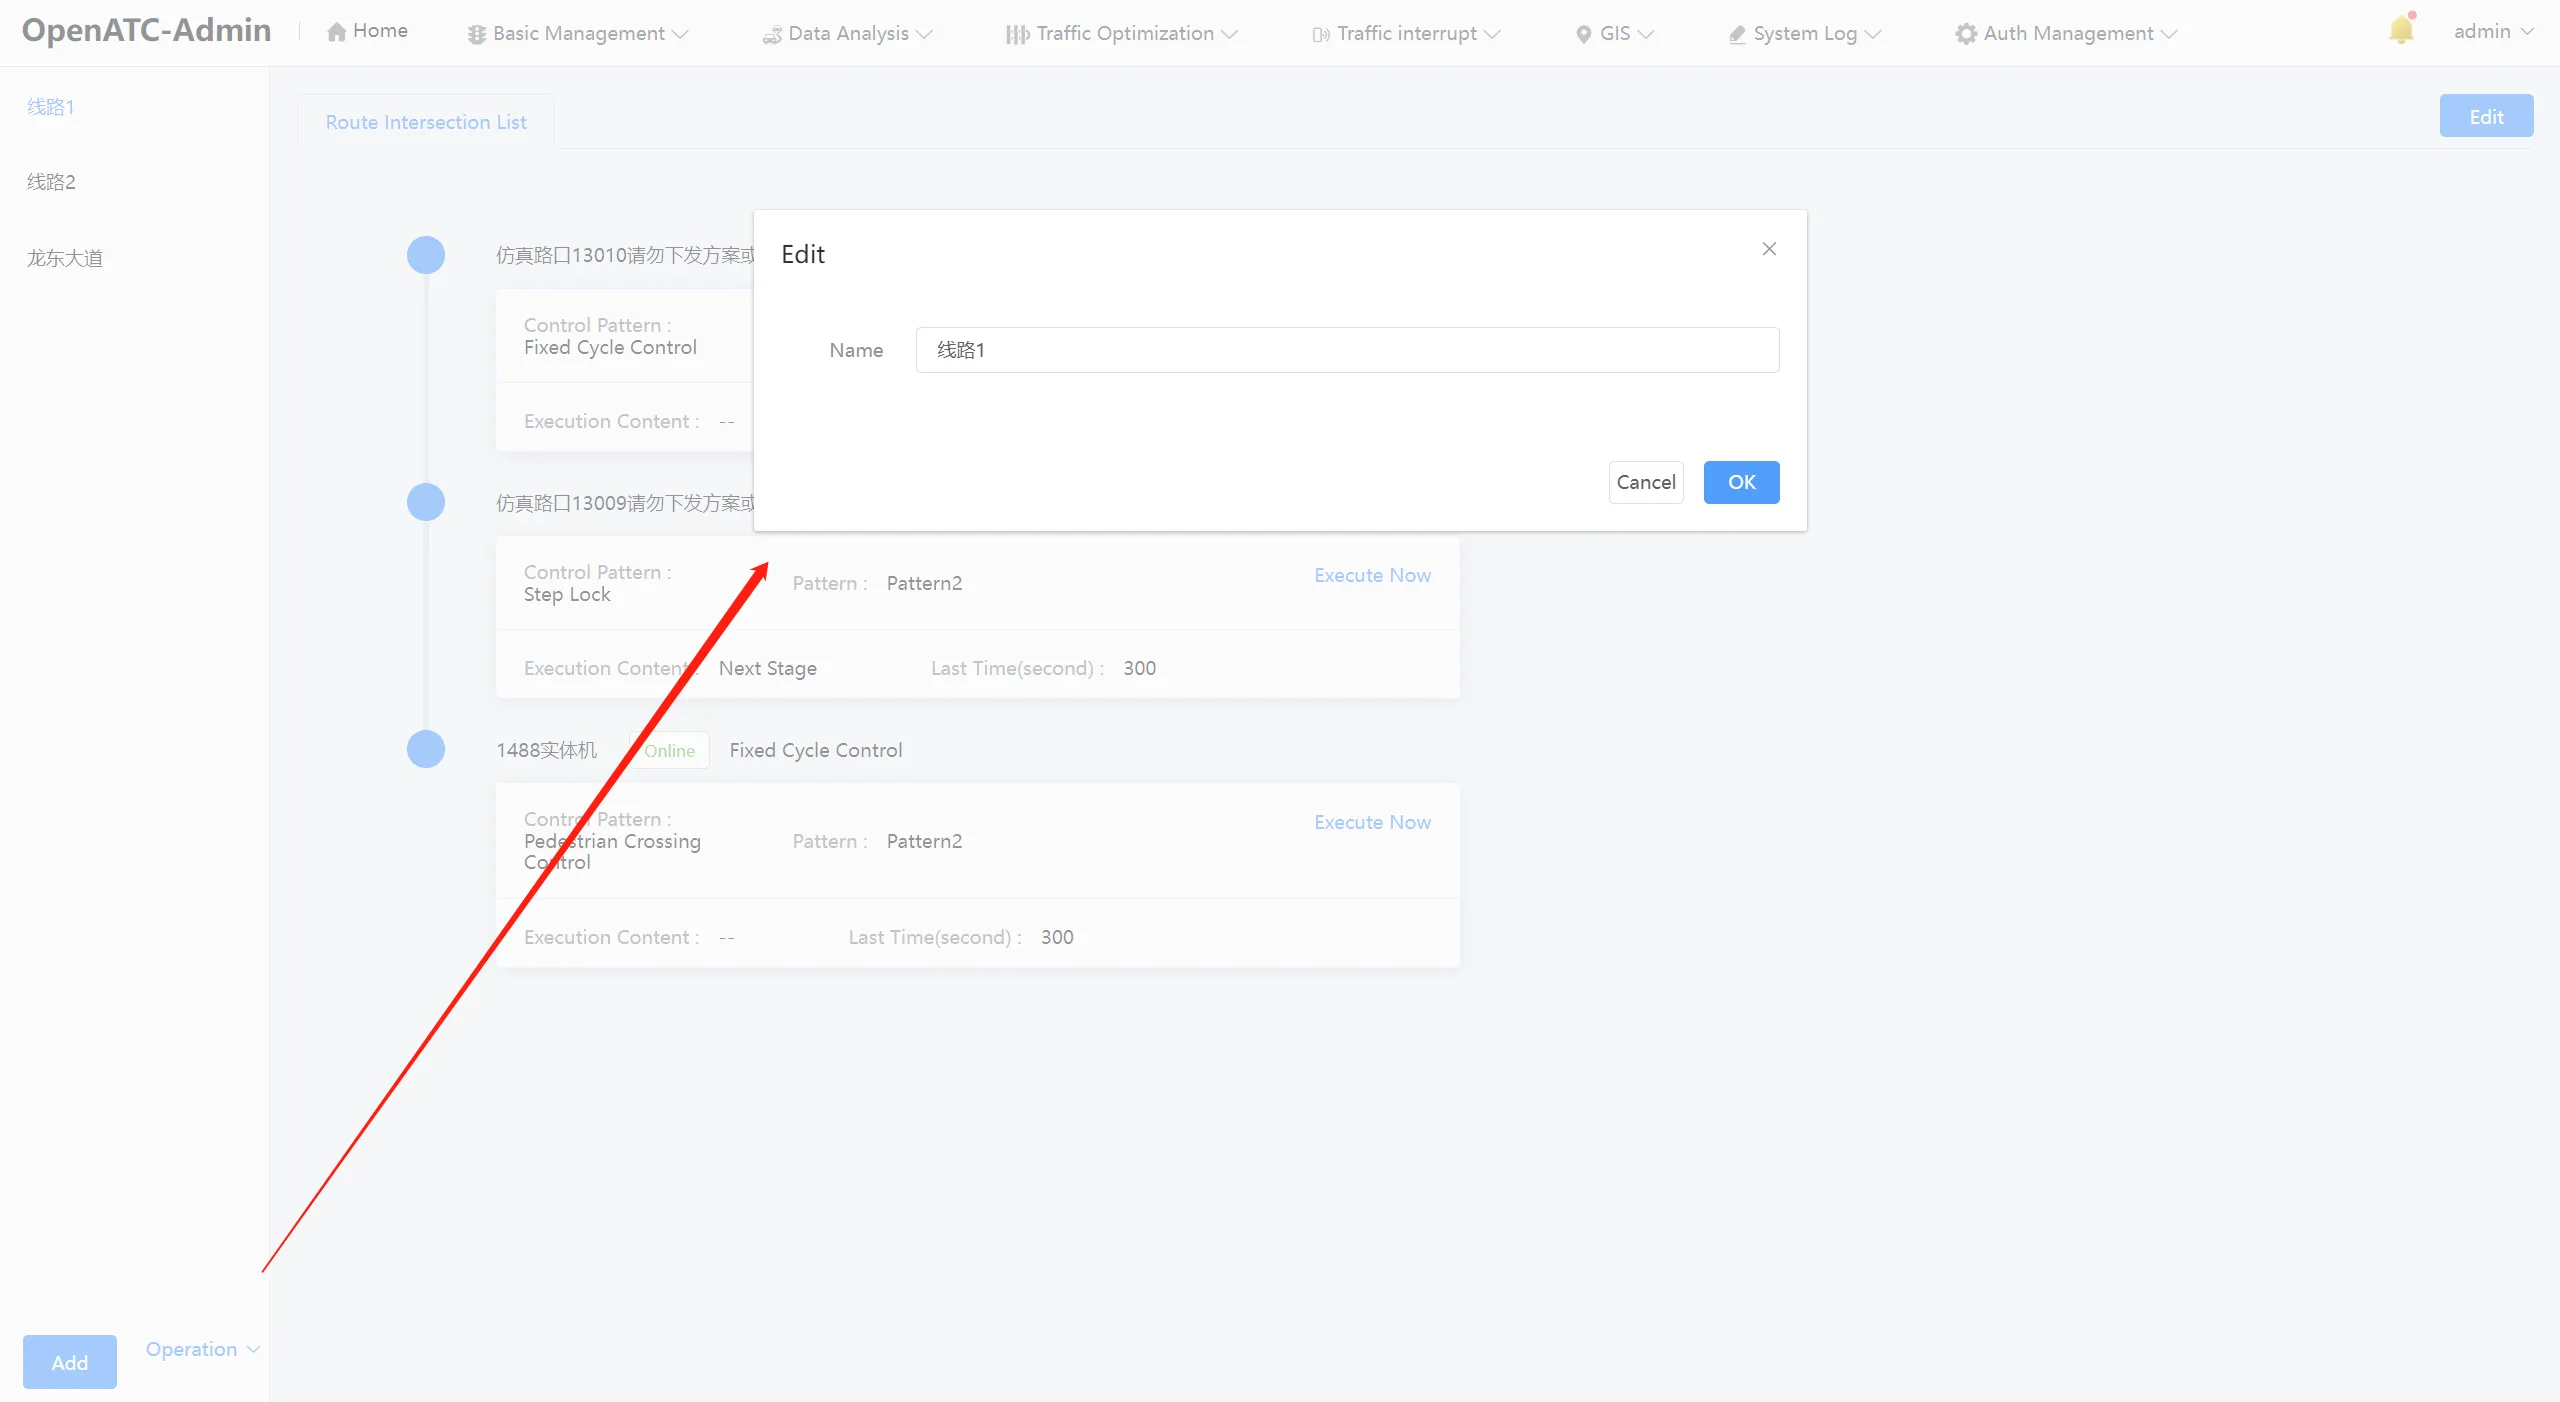Click Execute Now for the Step Lock card

tap(1372, 575)
